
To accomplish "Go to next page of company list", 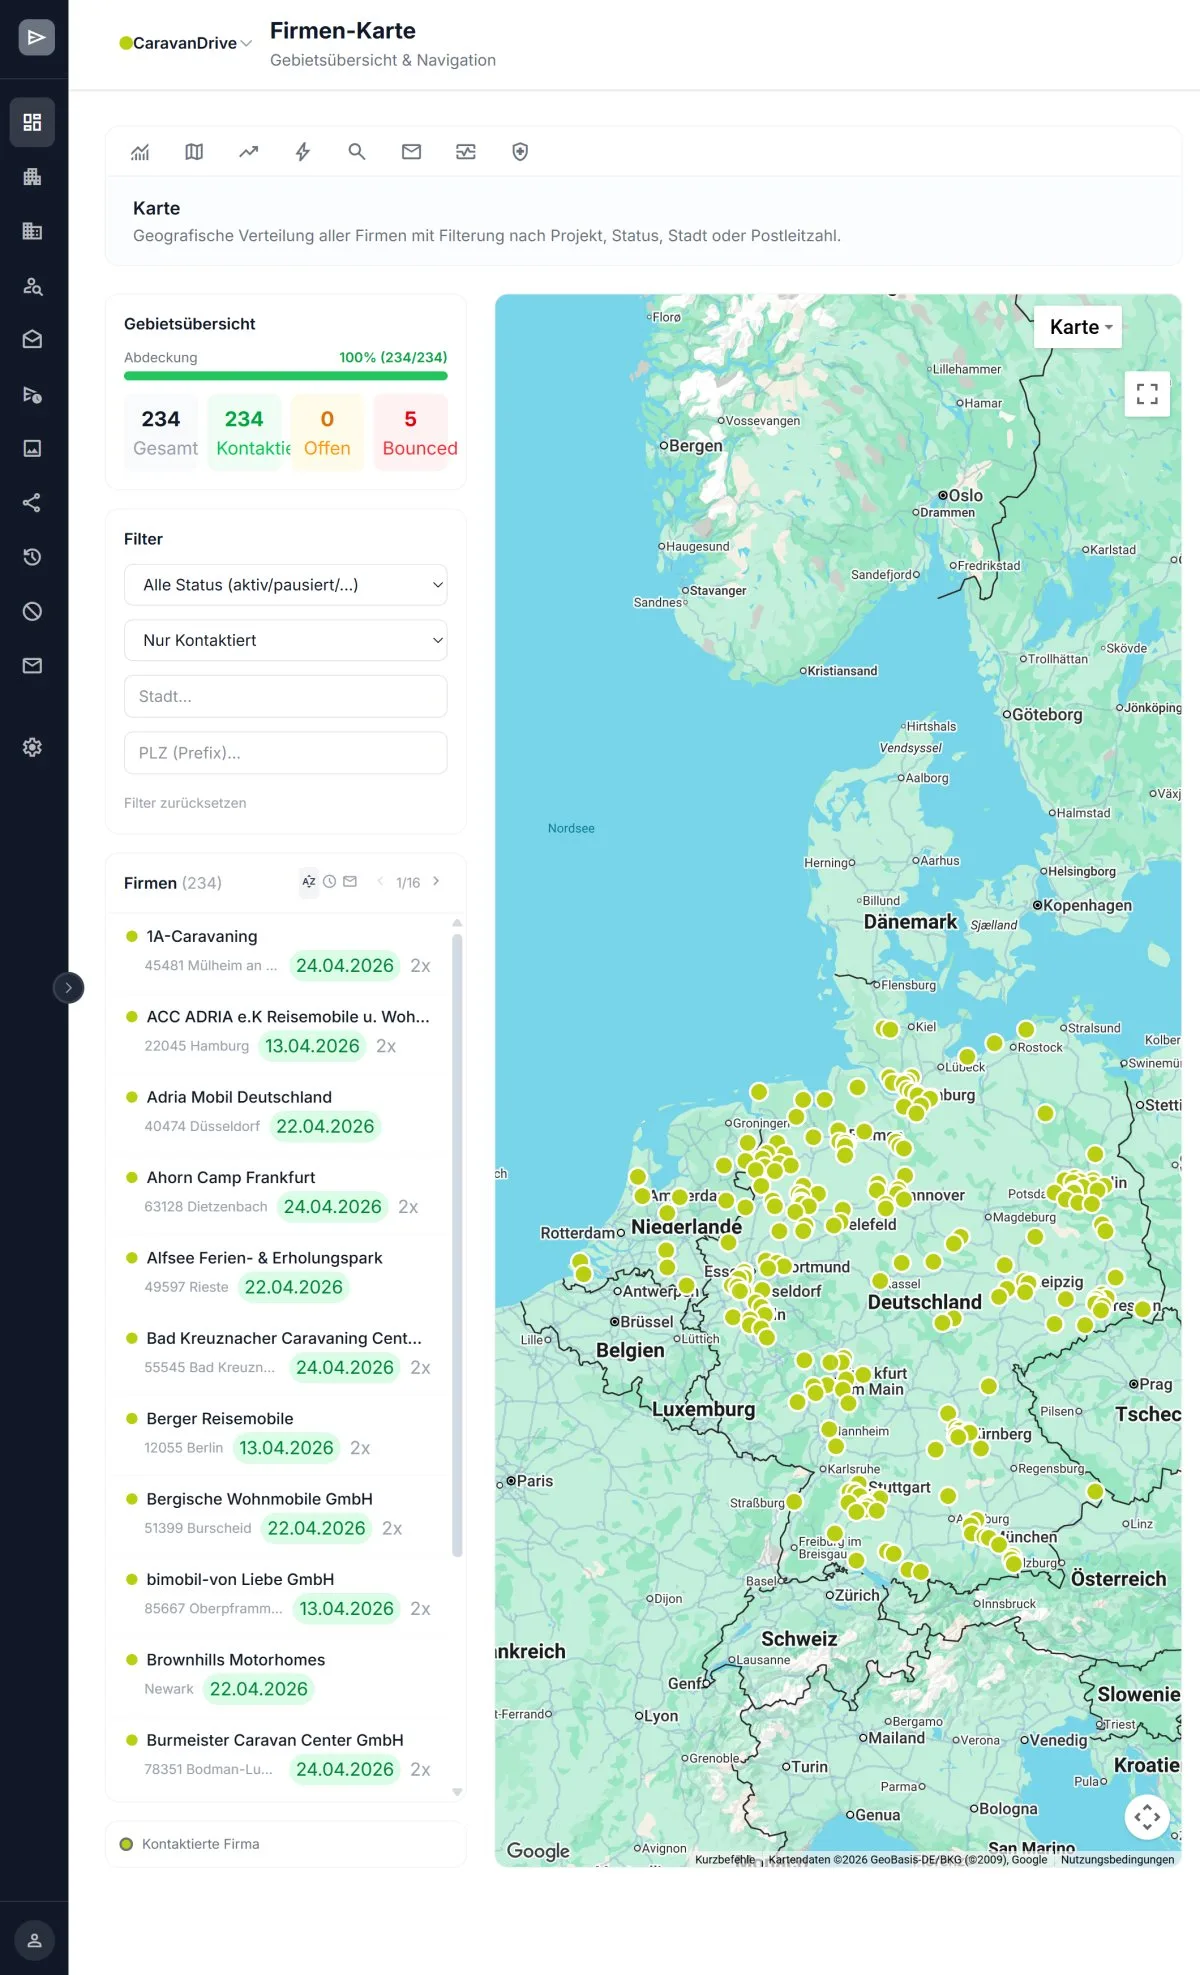I will pyautogui.click(x=436, y=882).
